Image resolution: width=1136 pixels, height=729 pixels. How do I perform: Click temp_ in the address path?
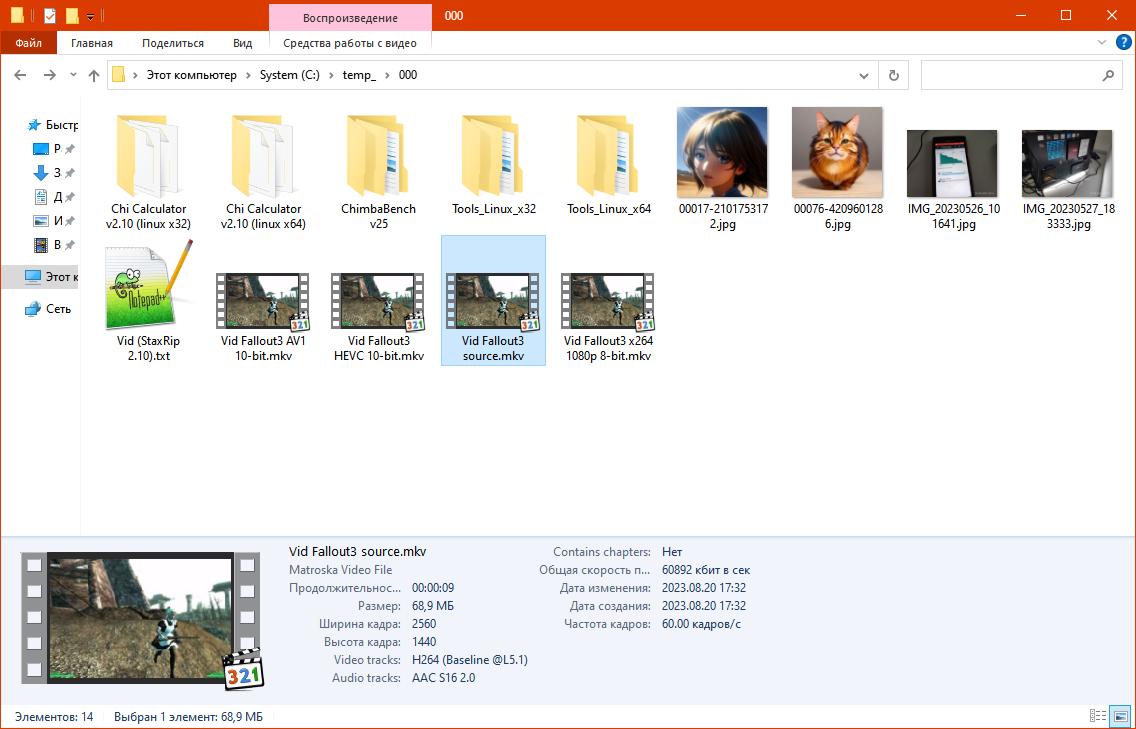point(359,75)
